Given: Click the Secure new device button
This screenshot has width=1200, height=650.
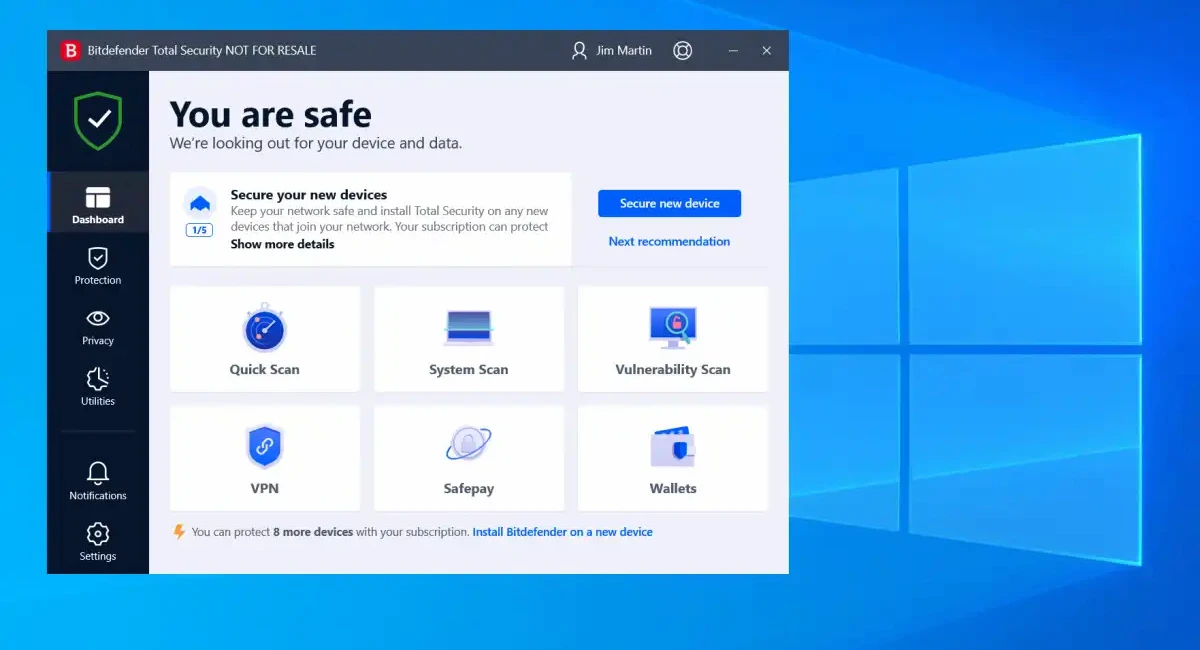Looking at the screenshot, I should point(669,203).
